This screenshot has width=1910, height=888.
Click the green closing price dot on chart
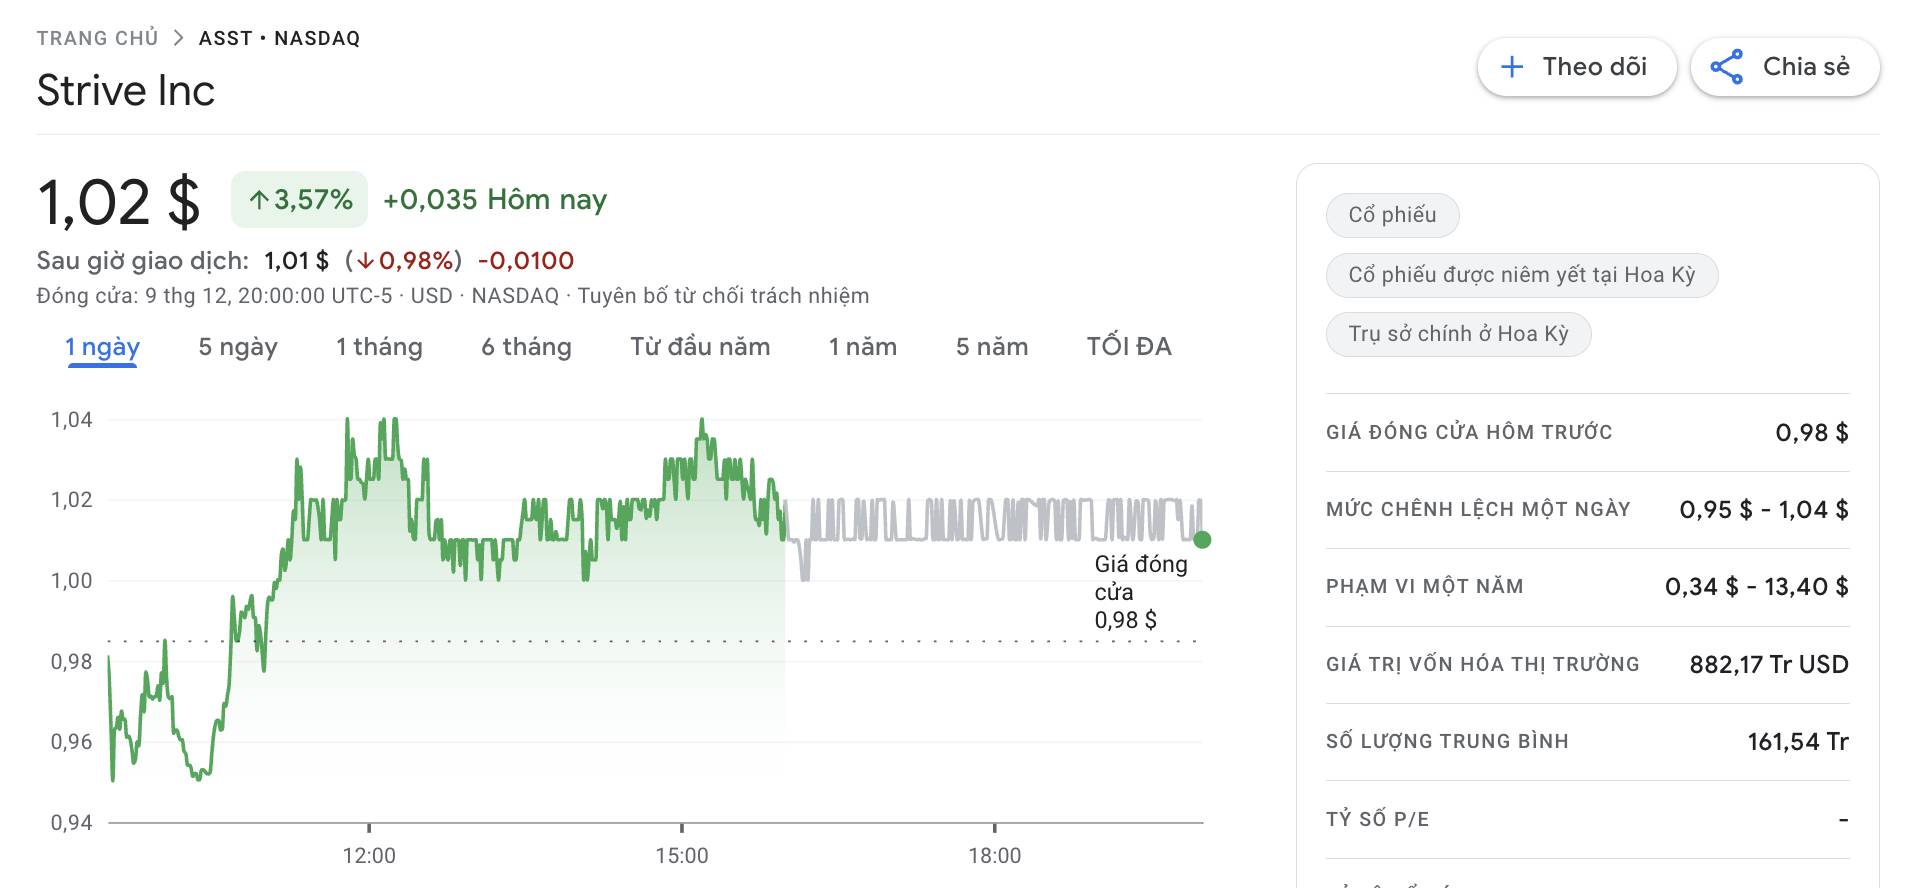pyautogui.click(x=1202, y=540)
